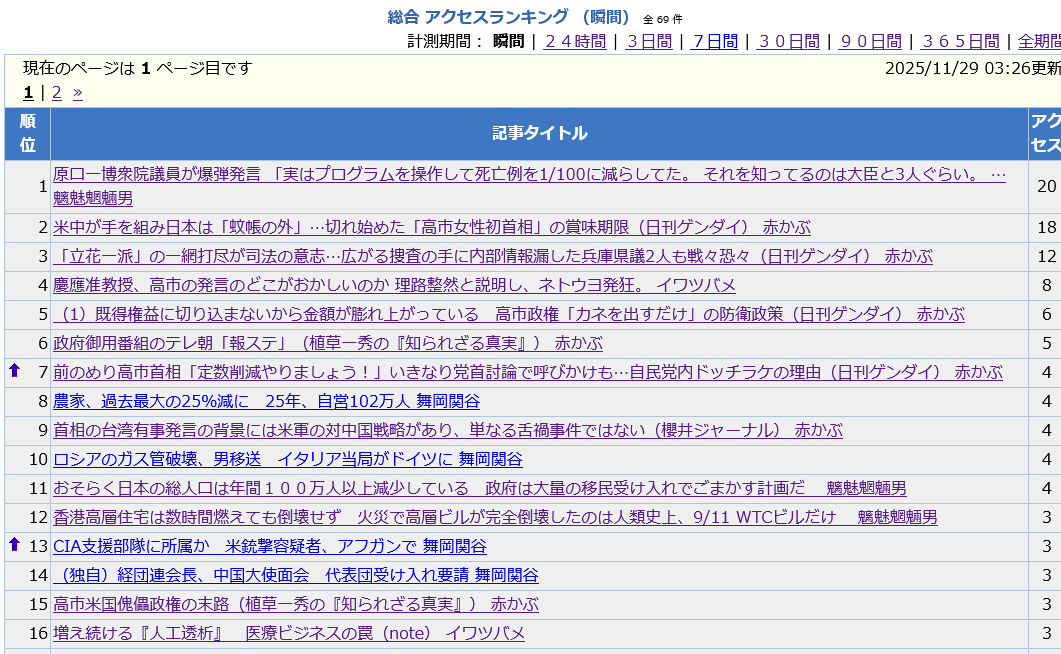Open the 「立花一派」 article at rank 3

click(x=492, y=256)
